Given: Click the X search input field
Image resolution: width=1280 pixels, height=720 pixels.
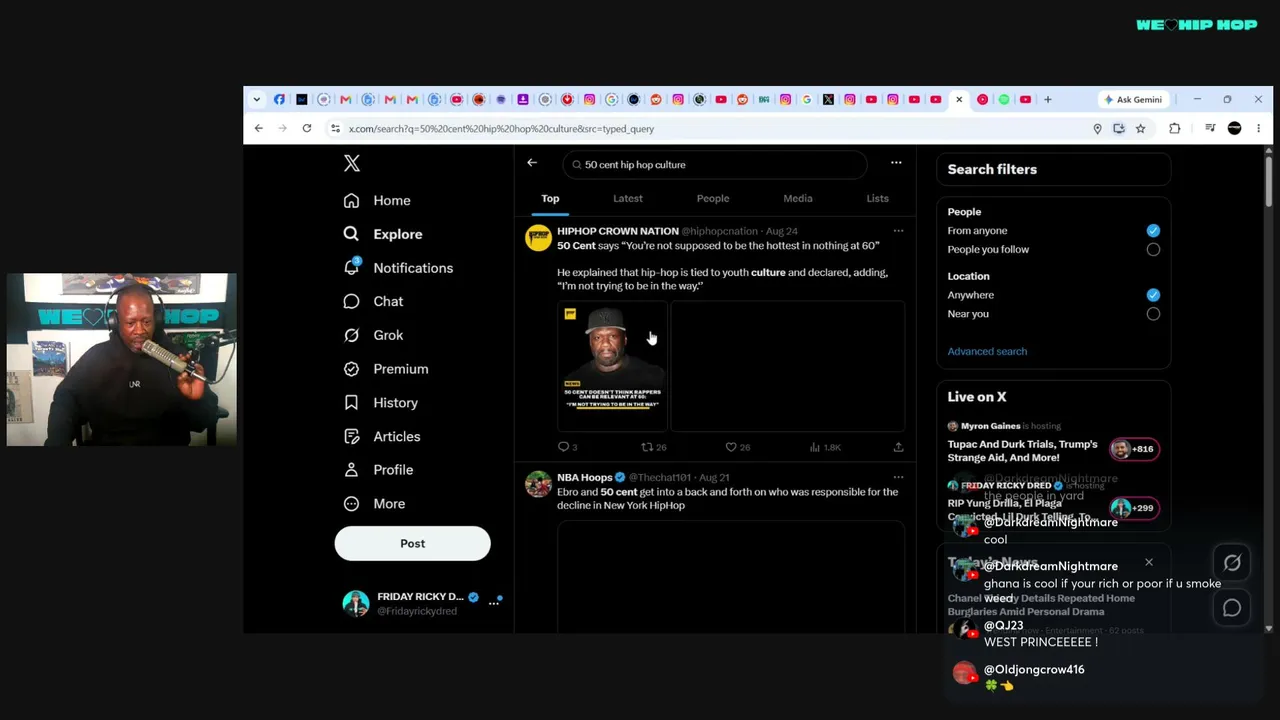Looking at the screenshot, I should [715, 164].
